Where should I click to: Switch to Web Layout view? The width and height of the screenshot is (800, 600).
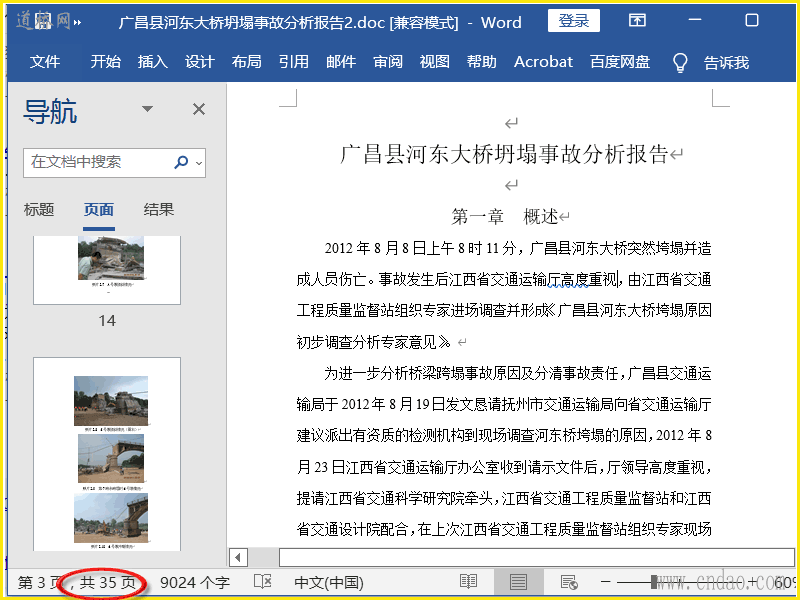point(569,582)
